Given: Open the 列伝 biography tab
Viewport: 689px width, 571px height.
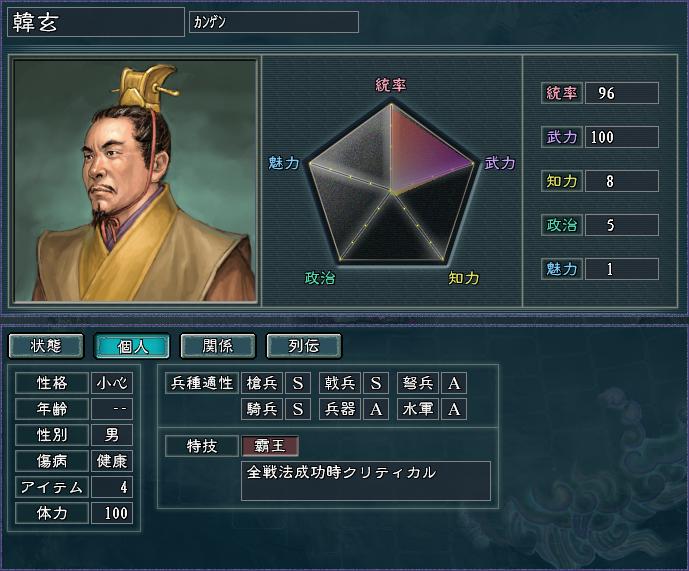Looking at the screenshot, I should (x=304, y=346).
